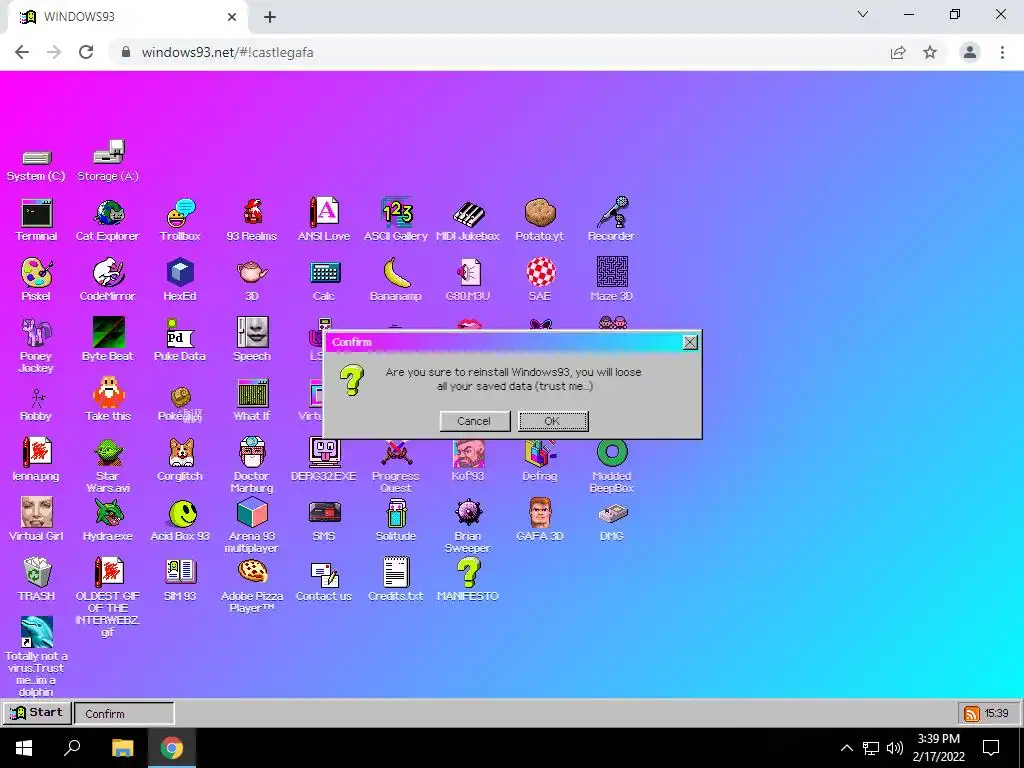Screen dimensions: 1024x768
Task: Click Cancel in the Confirm dialog
Action: pyautogui.click(x=475, y=421)
